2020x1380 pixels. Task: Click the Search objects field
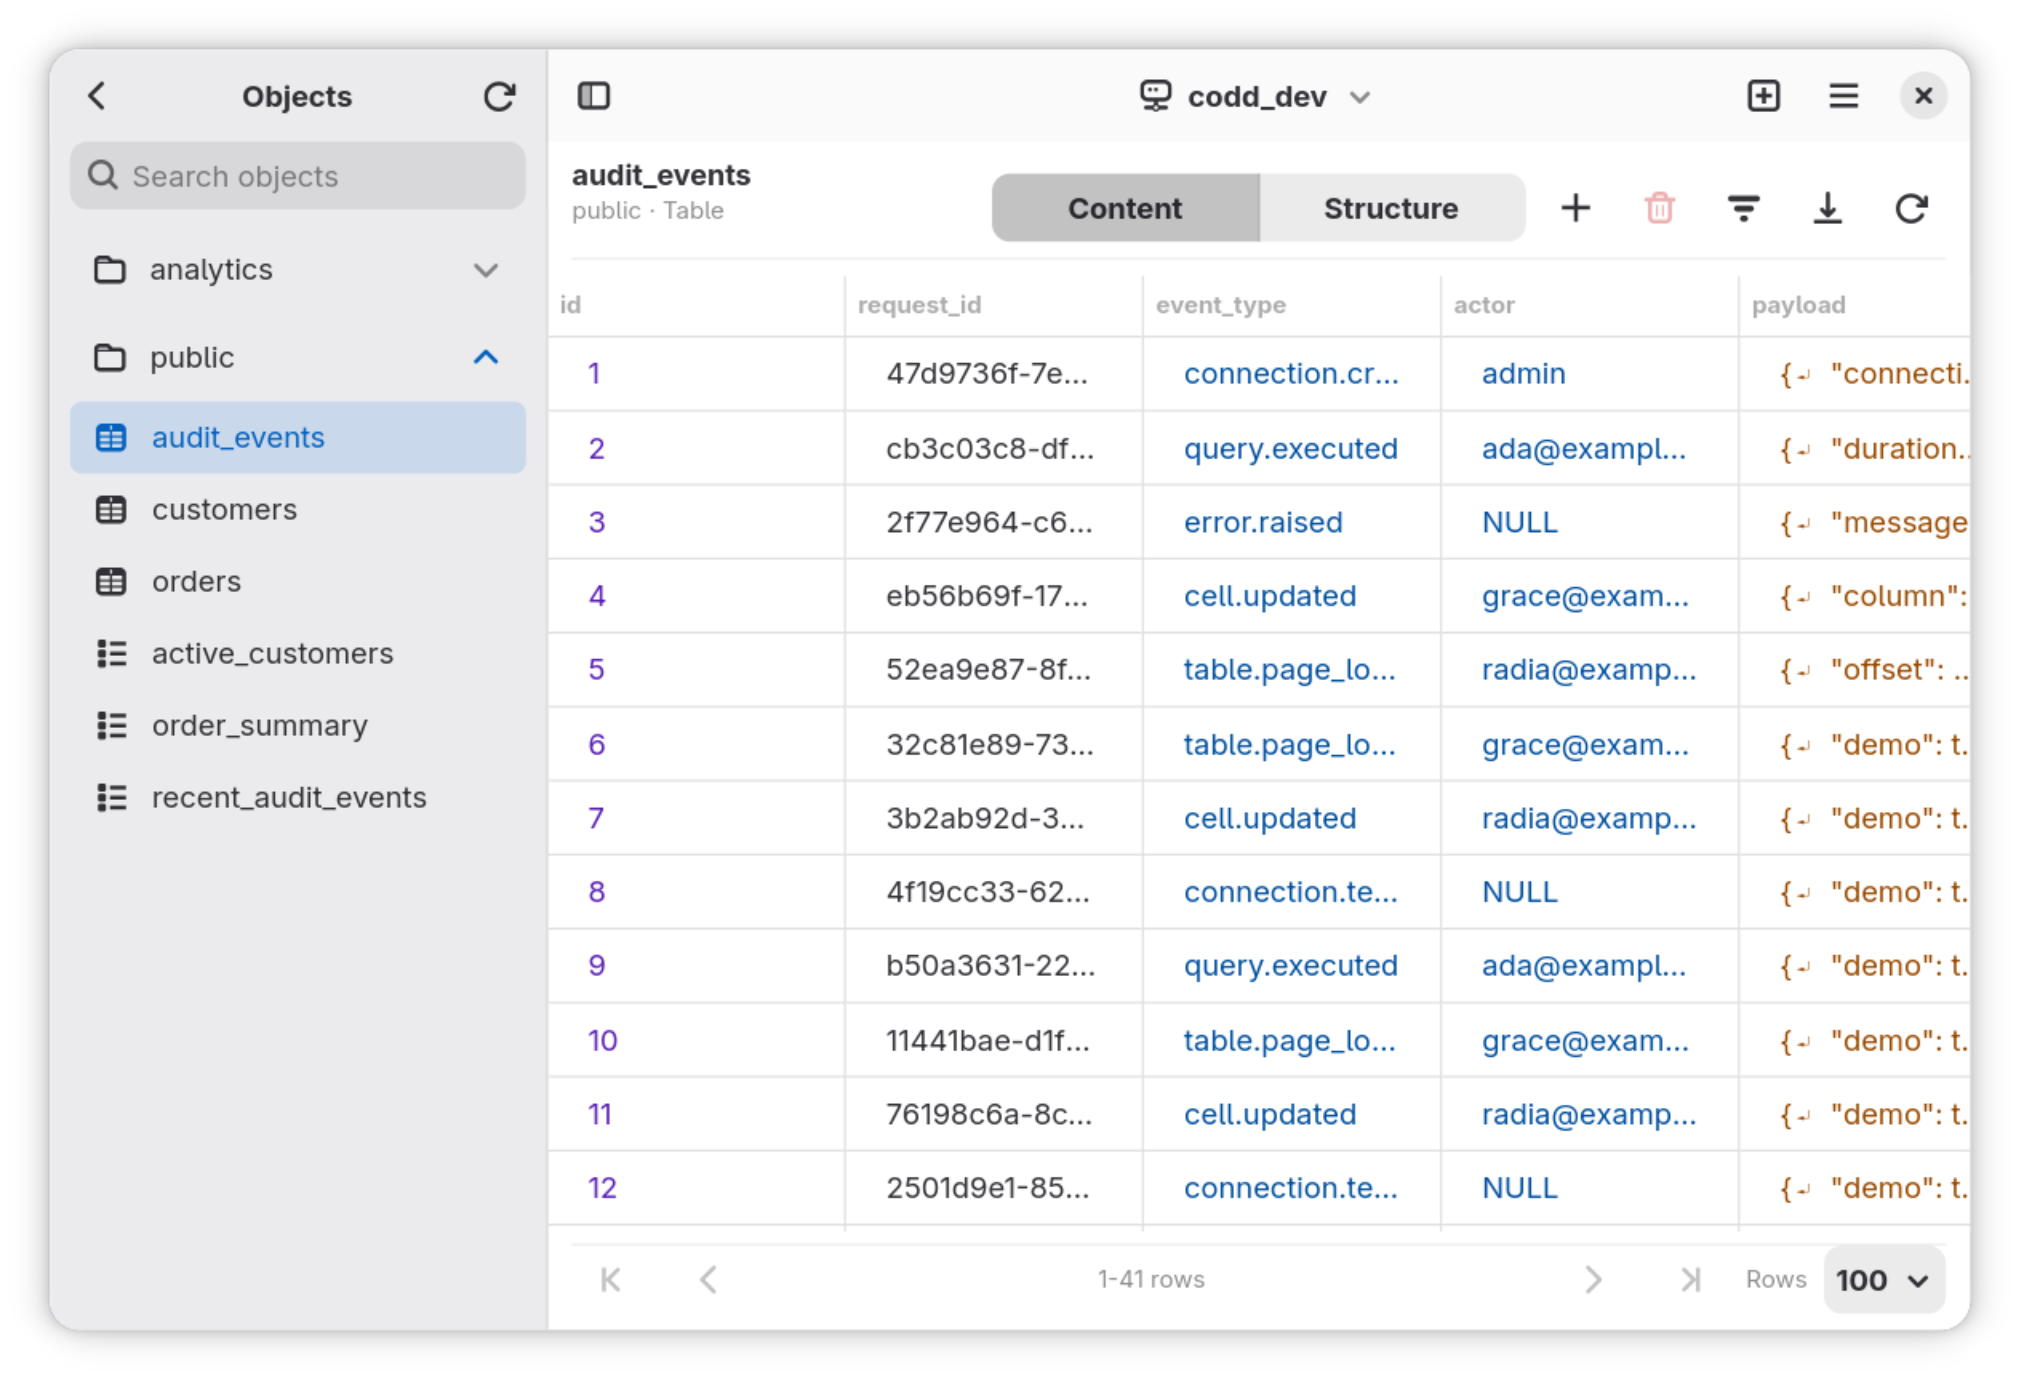tap(298, 176)
